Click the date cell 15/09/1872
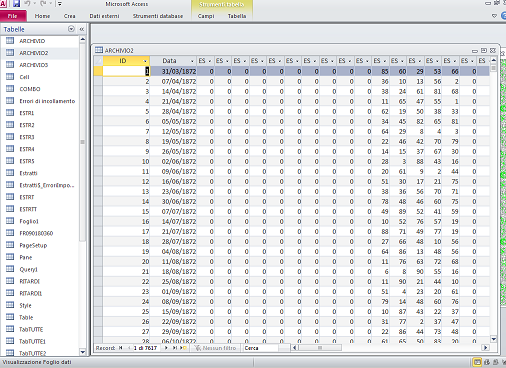 173,311
